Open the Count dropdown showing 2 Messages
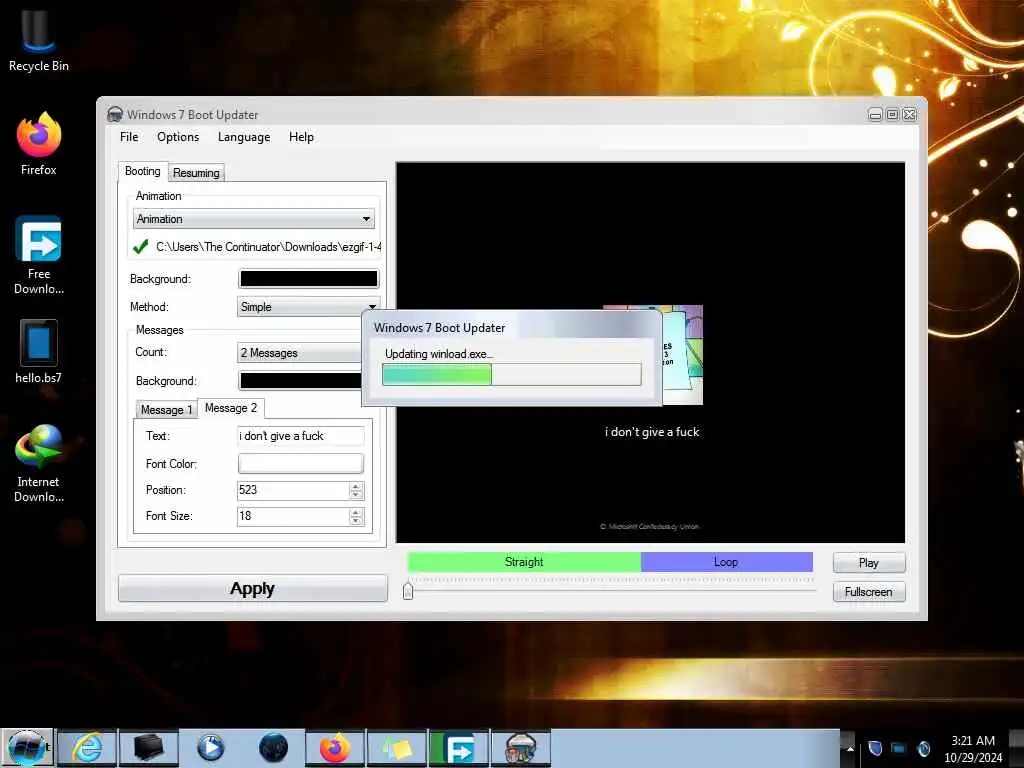The height and width of the screenshot is (768, 1024). pos(300,353)
